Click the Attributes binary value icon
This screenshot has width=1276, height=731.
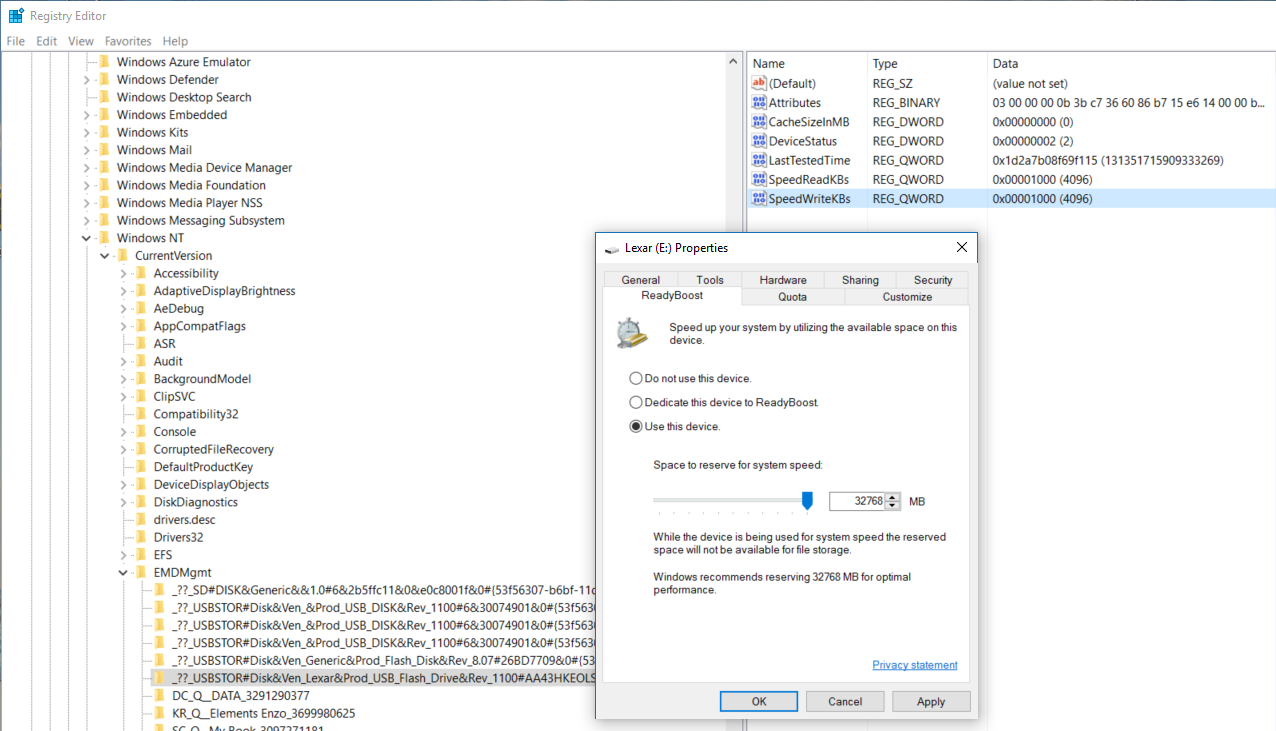[x=759, y=103]
